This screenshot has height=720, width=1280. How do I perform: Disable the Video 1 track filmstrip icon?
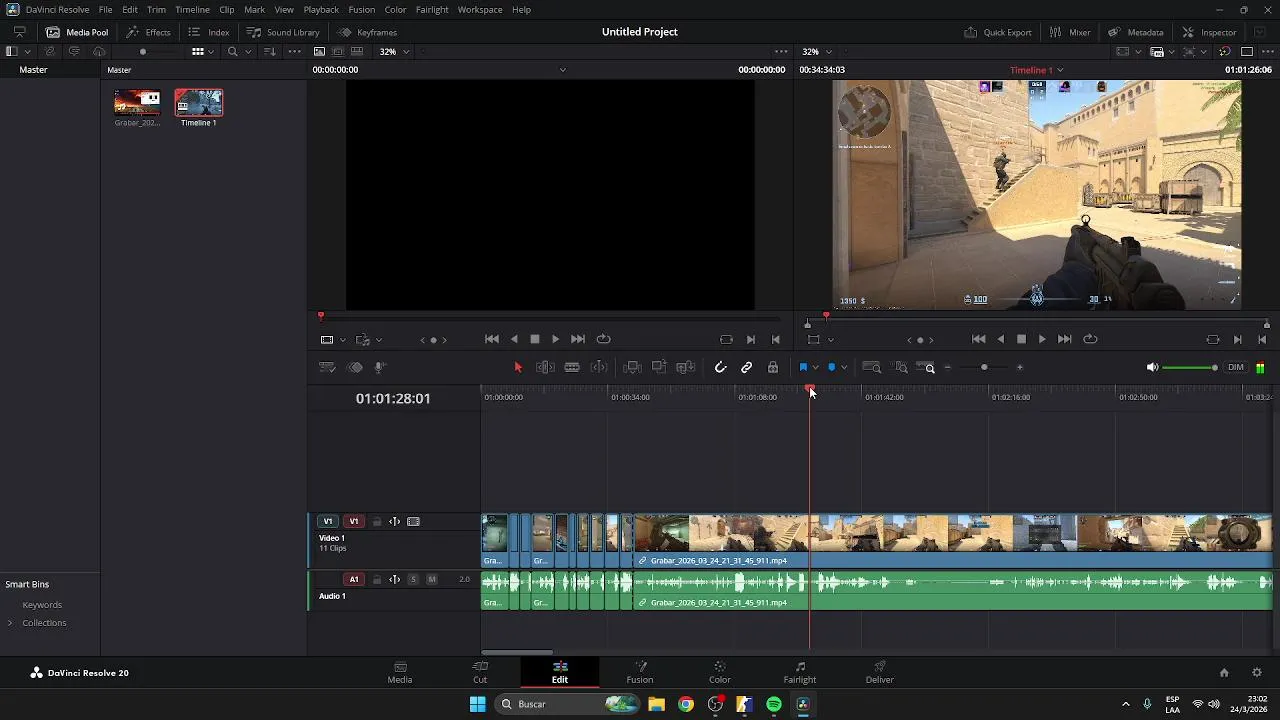coord(414,522)
